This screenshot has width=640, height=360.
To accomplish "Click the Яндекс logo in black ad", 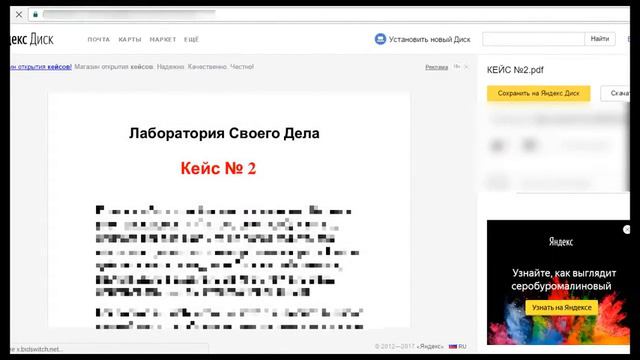I will 560,242.
